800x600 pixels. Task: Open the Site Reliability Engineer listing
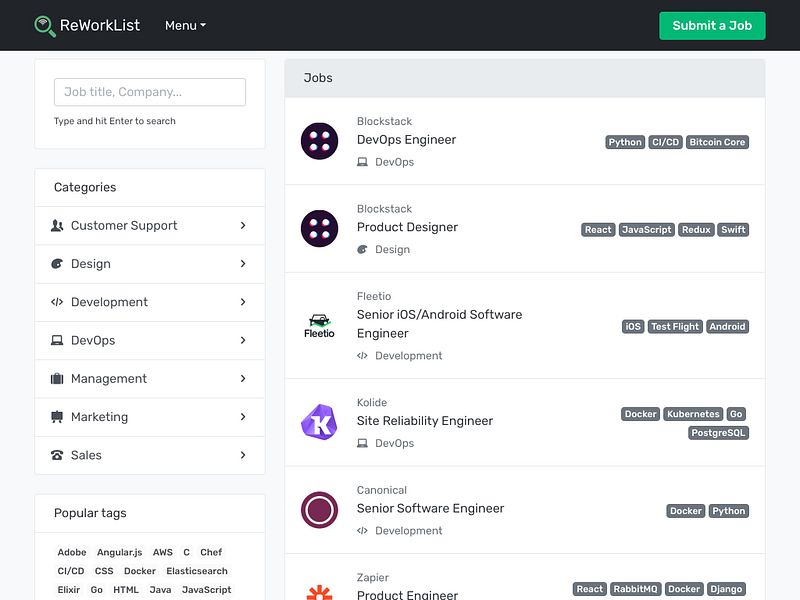pyautogui.click(x=425, y=421)
